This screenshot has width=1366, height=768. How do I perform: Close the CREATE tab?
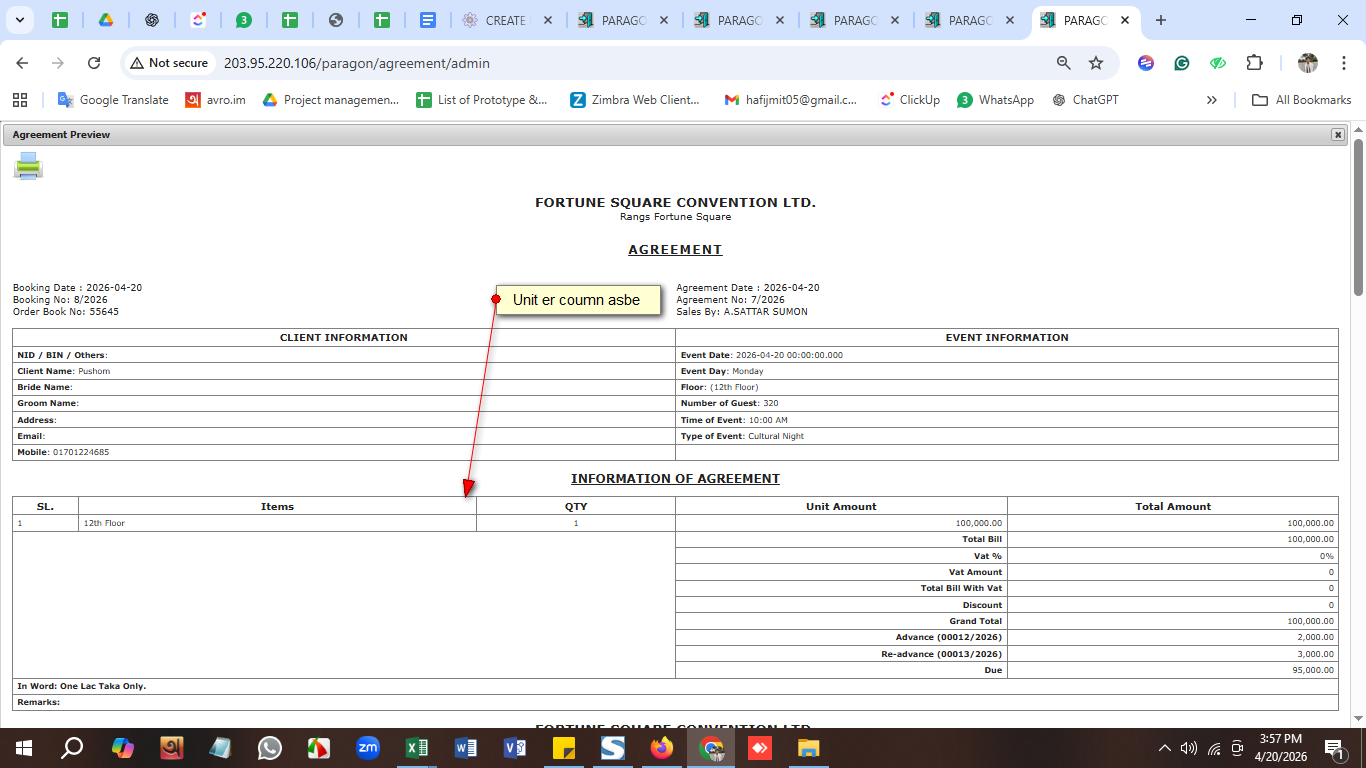coord(547,20)
